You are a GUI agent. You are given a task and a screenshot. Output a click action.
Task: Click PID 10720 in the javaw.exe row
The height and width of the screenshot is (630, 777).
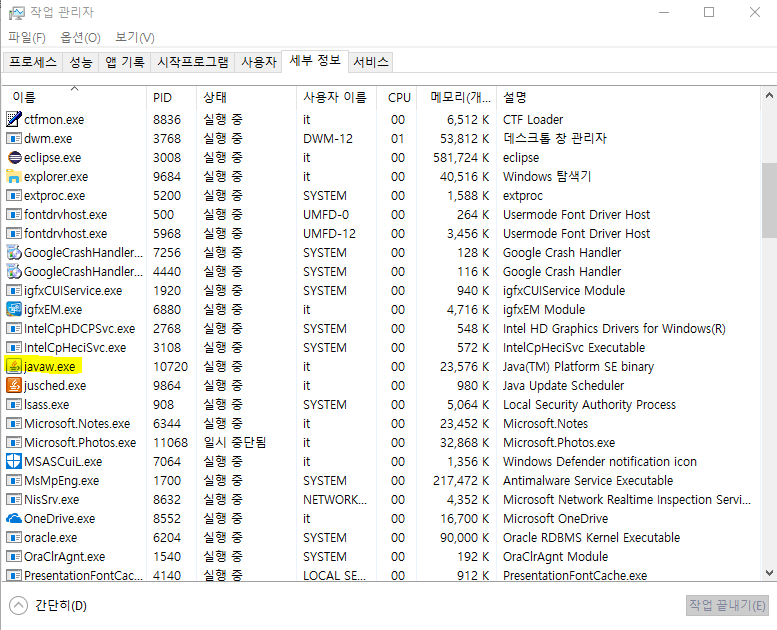pyautogui.click(x=170, y=366)
